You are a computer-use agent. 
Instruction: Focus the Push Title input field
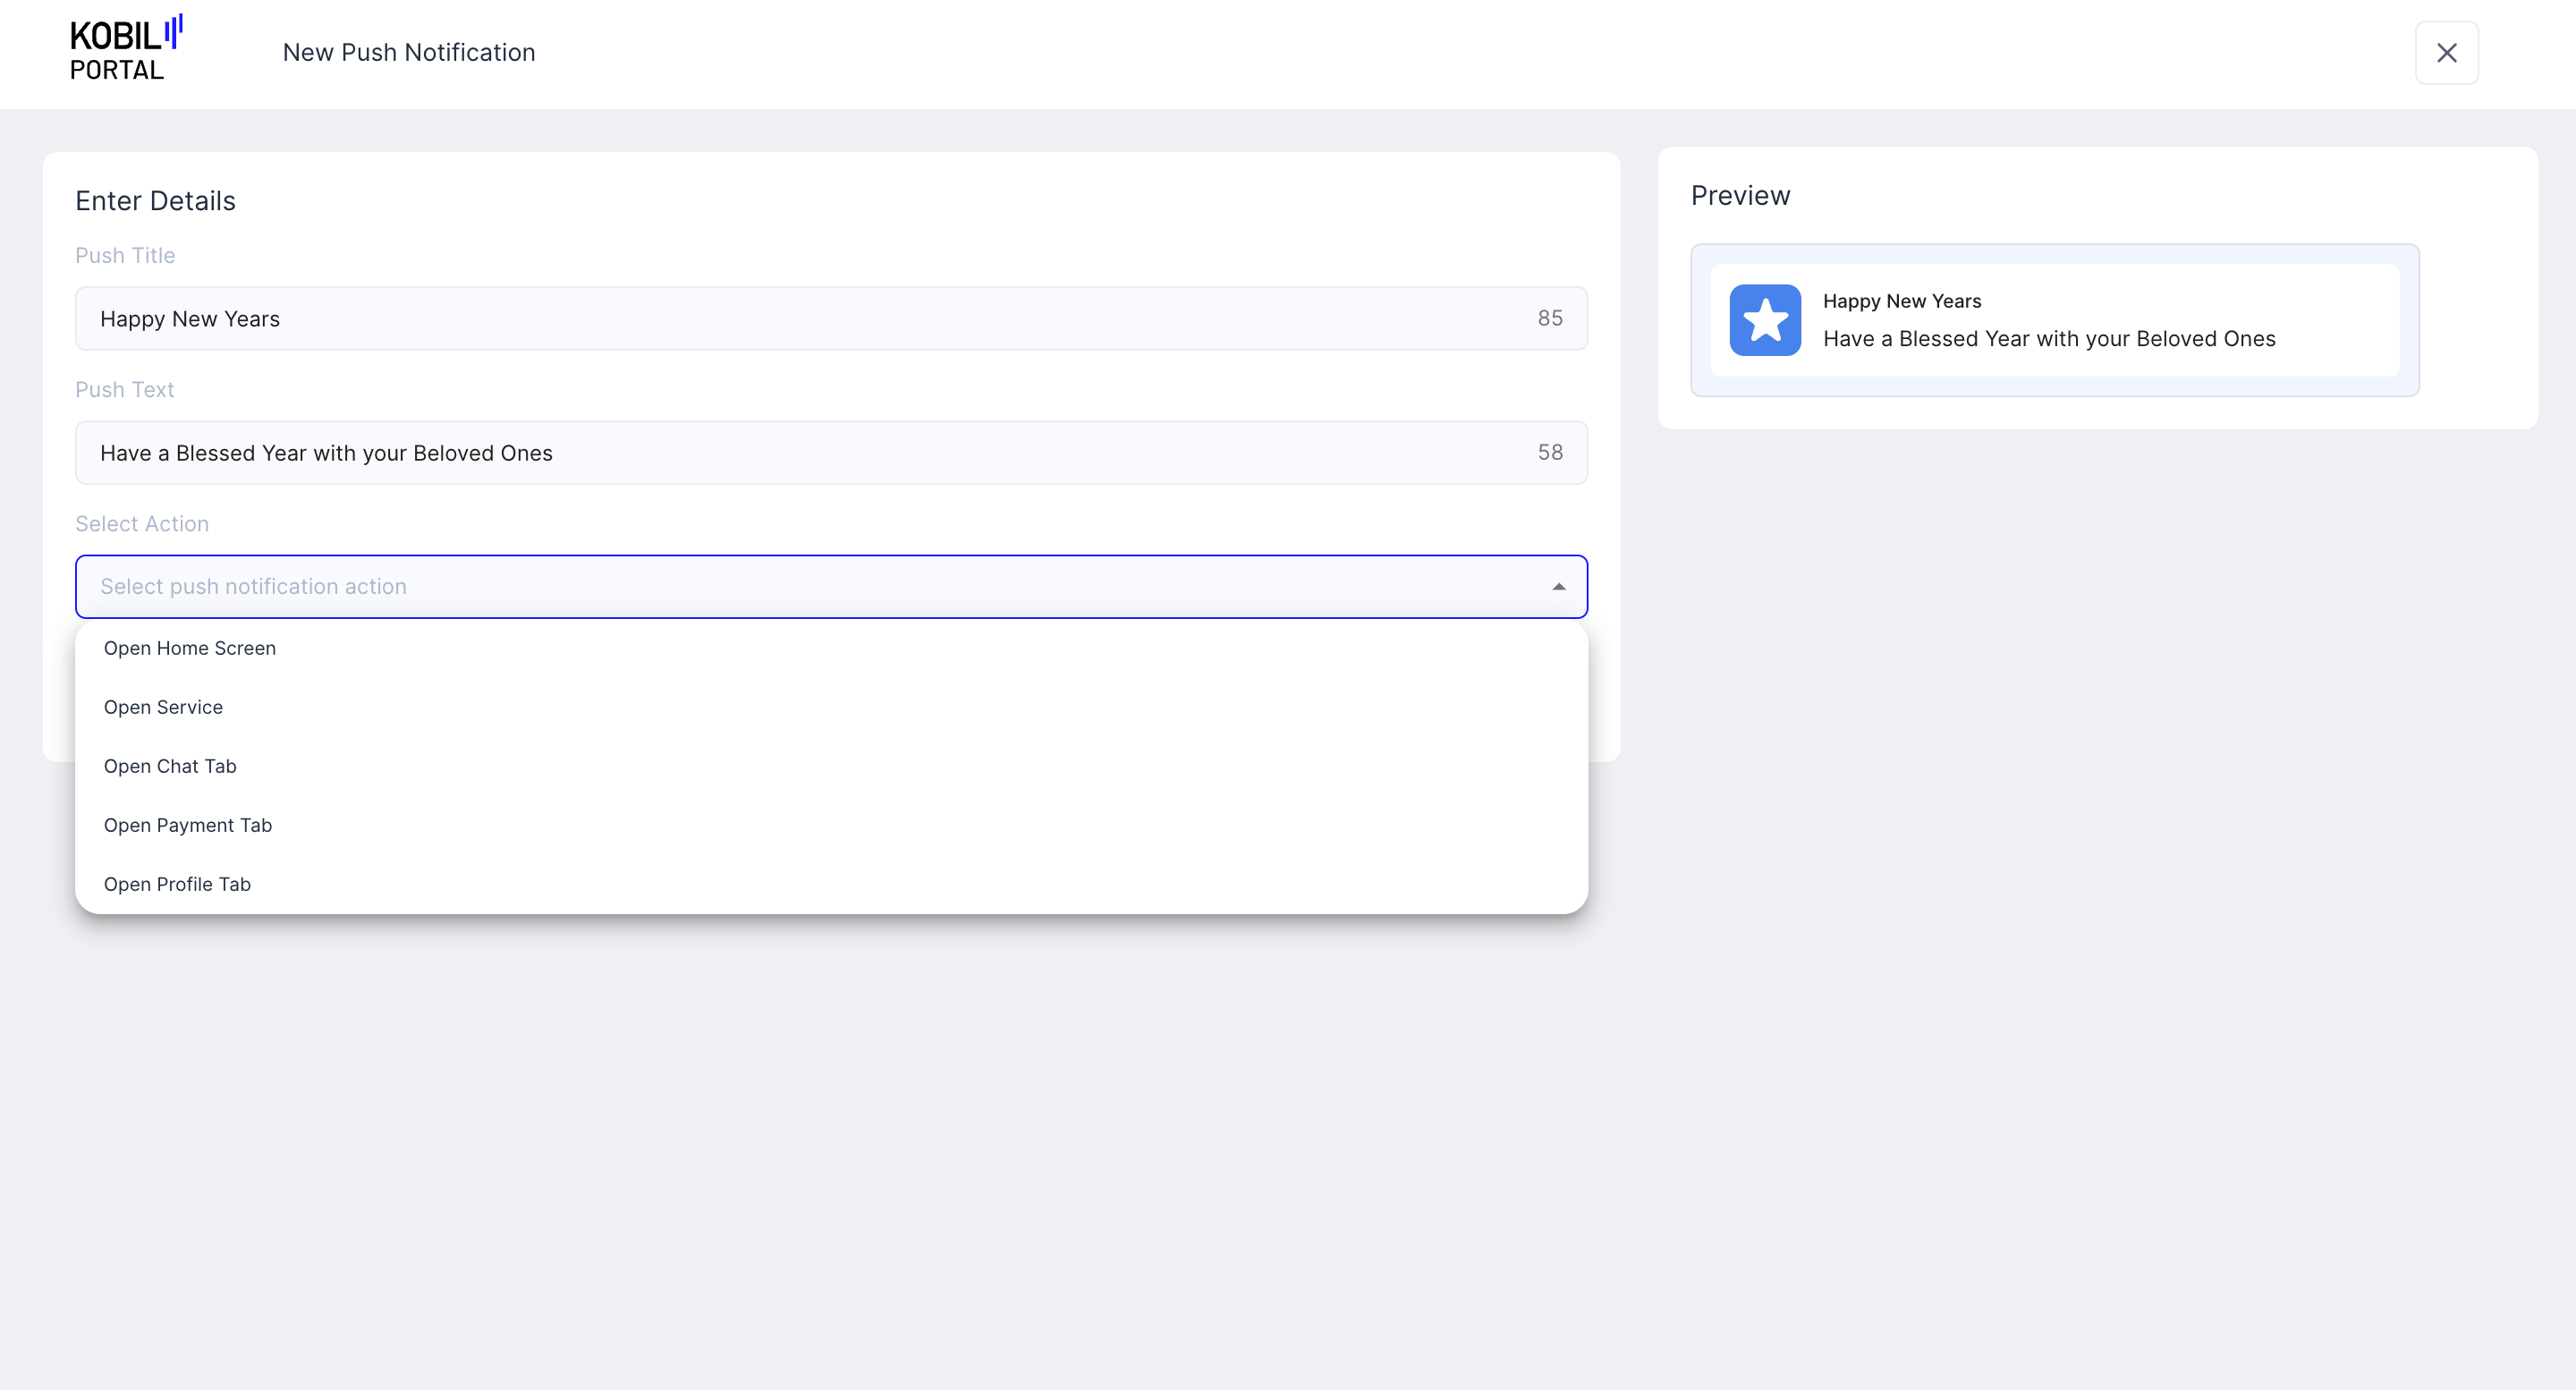(x=800, y=319)
